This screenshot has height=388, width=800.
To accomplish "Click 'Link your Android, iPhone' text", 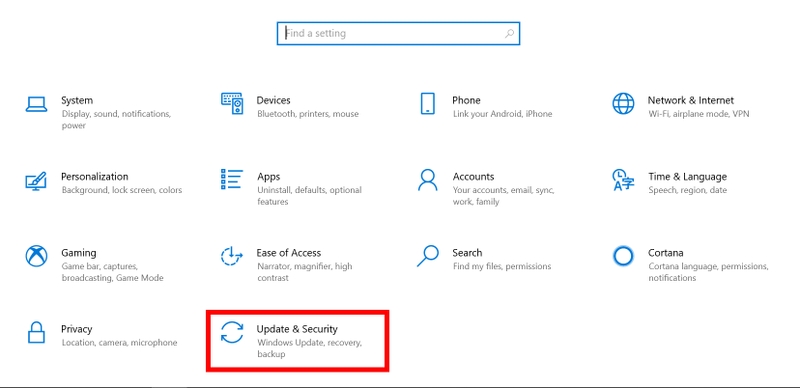I will tap(503, 114).
